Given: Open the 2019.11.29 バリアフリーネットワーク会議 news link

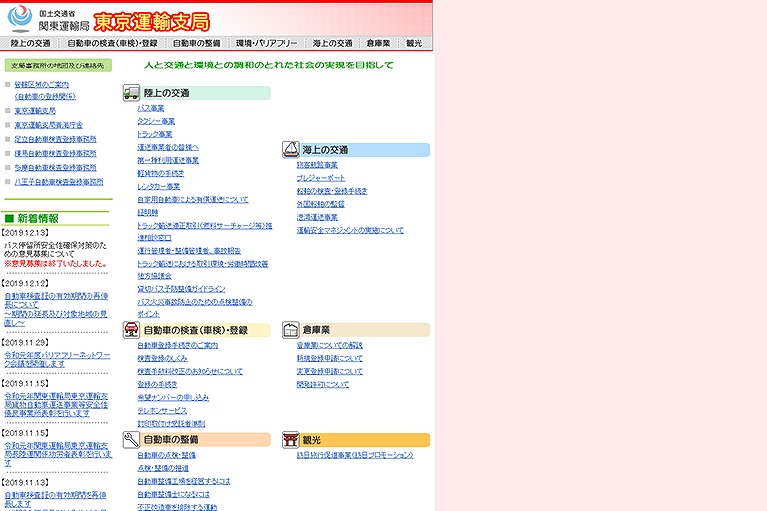Looking at the screenshot, I should (57, 359).
